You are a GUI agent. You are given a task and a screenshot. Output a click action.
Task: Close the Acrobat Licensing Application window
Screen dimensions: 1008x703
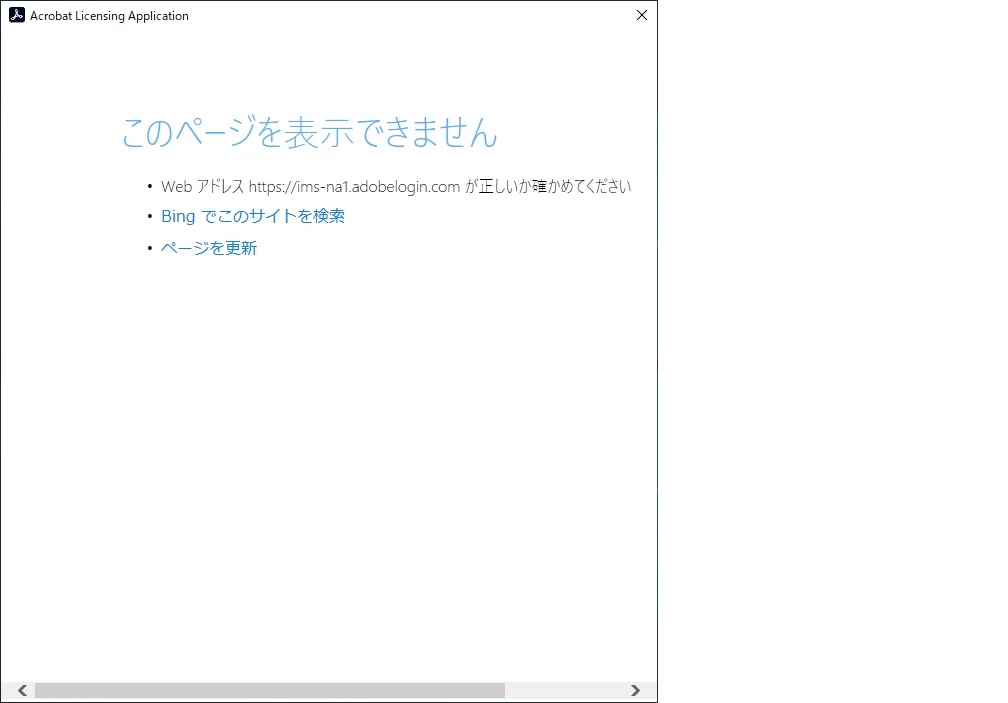click(x=642, y=15)
